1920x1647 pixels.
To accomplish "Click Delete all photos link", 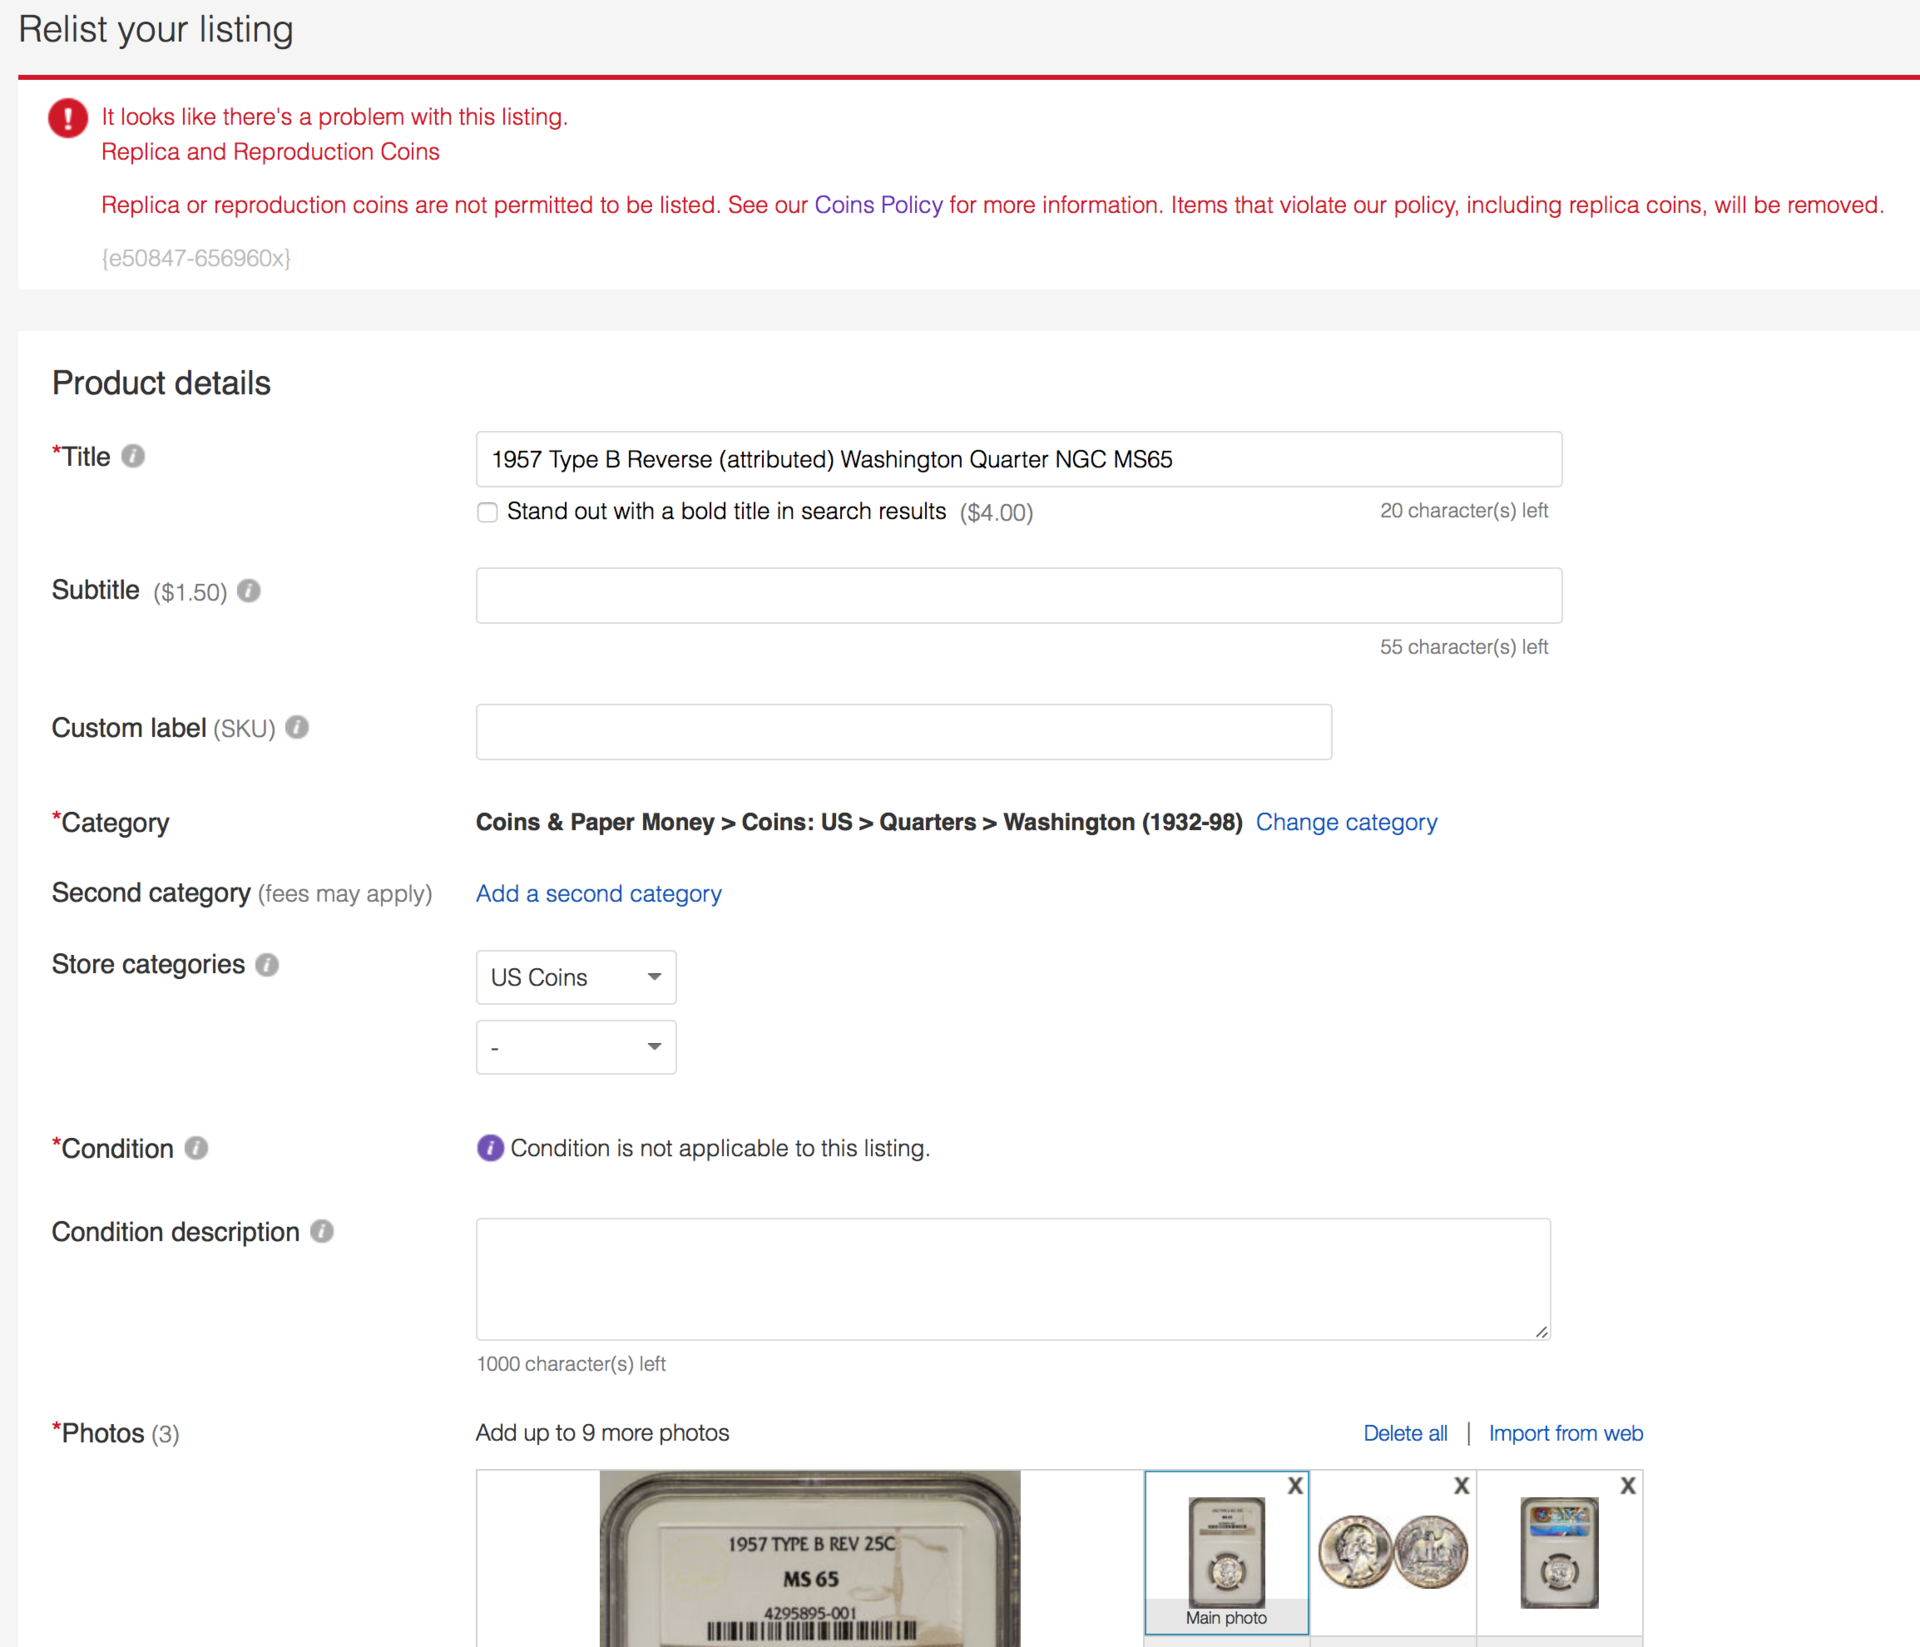I will pyautogui.click(x=1405, y=1433).
